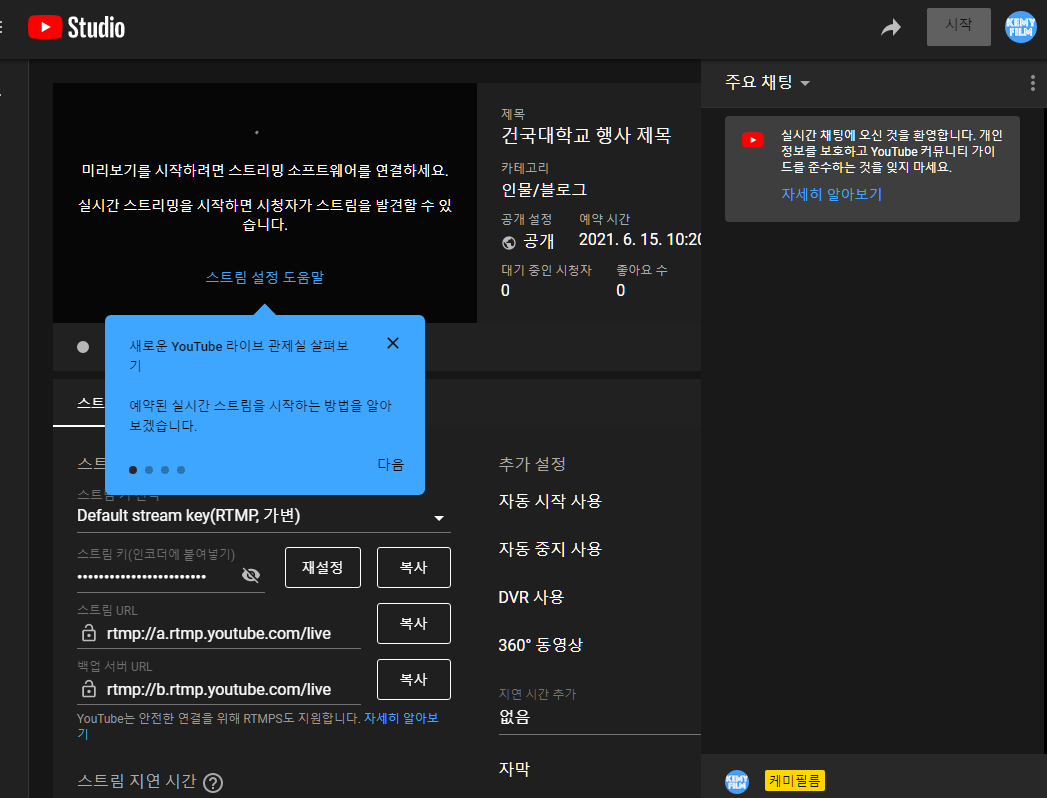Viewport: 1047px width, 798px height.
Task: Open the share arrow icon
Action: pyautogui.click(x=891, y=27)
